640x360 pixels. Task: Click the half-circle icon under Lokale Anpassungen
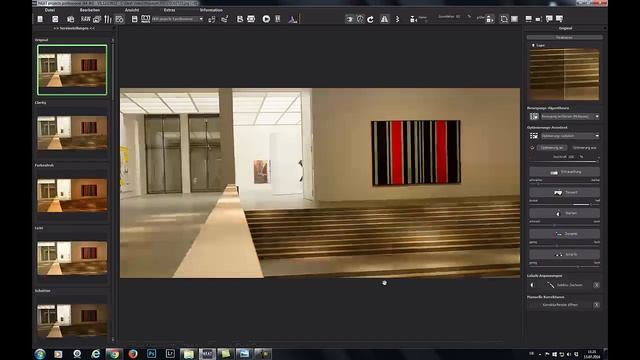[532, 285]
